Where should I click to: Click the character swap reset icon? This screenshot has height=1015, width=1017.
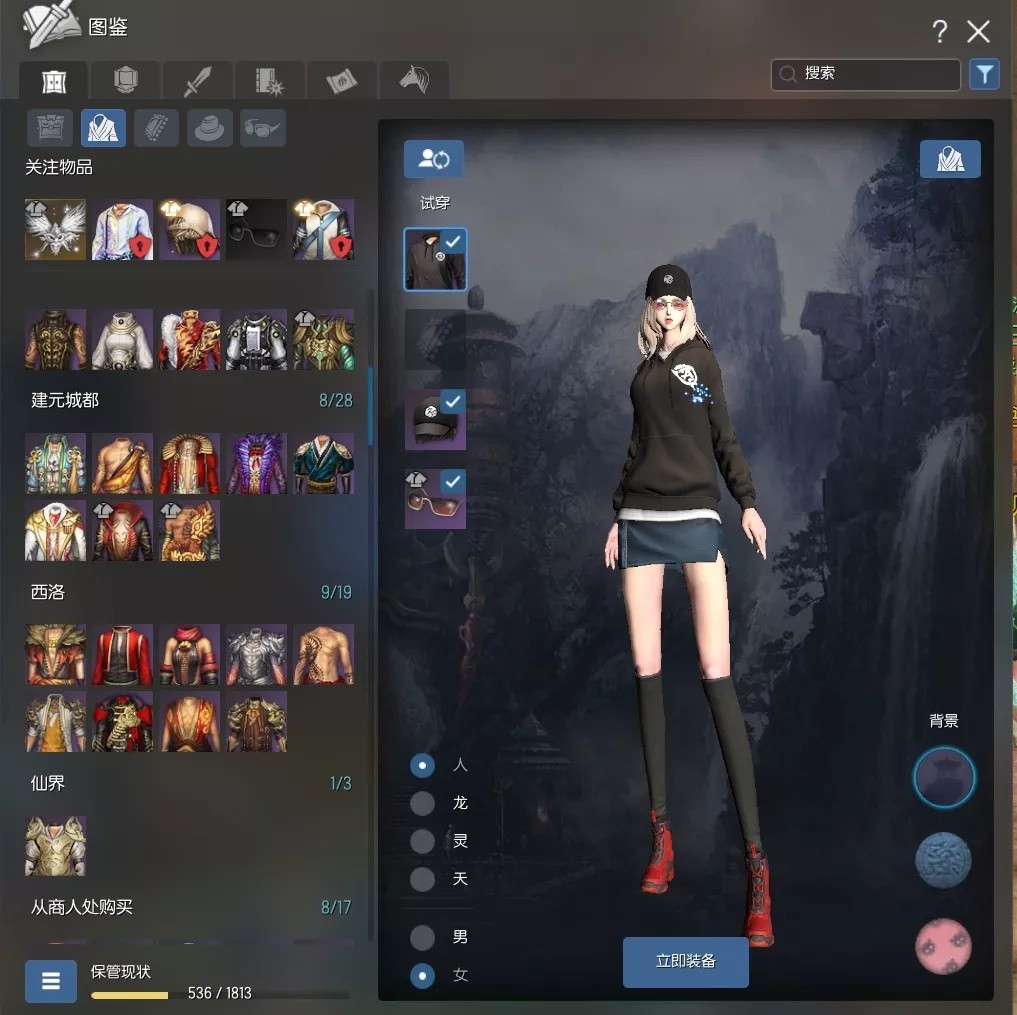coord(434,159)
